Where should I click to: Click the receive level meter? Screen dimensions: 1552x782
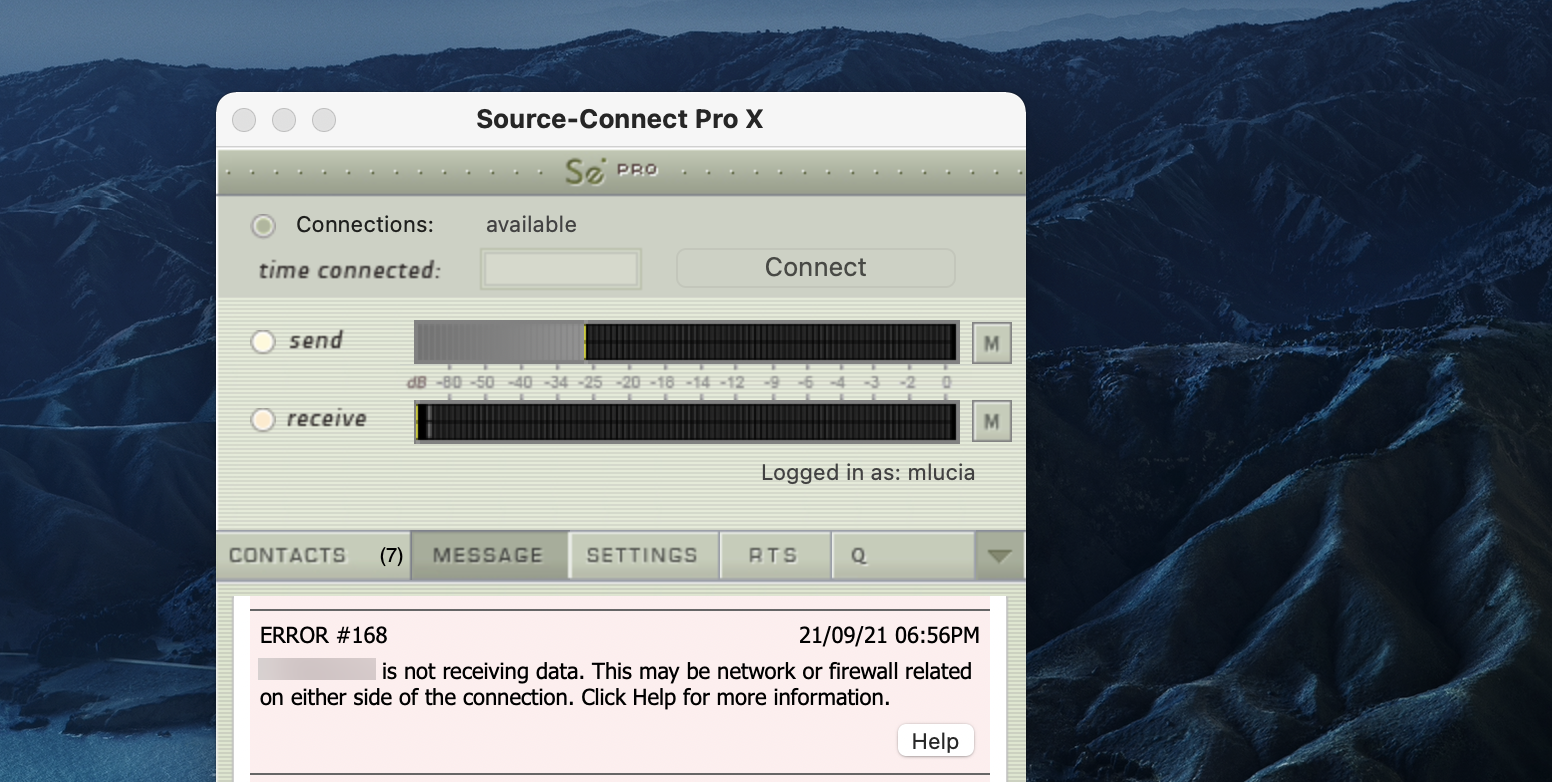(686, 421)
